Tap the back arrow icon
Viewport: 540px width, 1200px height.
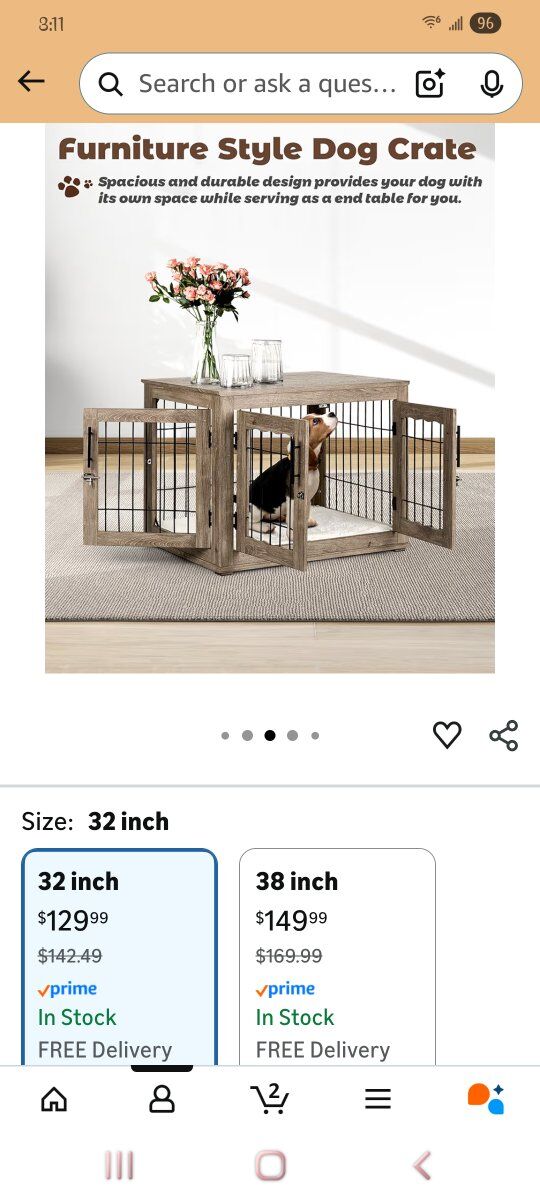pyautogui.click(x=31, y=82)
